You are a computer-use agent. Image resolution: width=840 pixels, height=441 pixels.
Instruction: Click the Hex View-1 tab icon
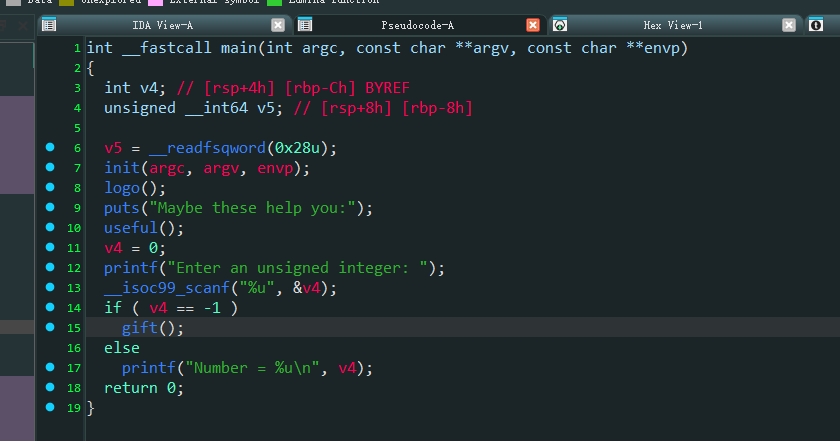(x=561, y=25)
